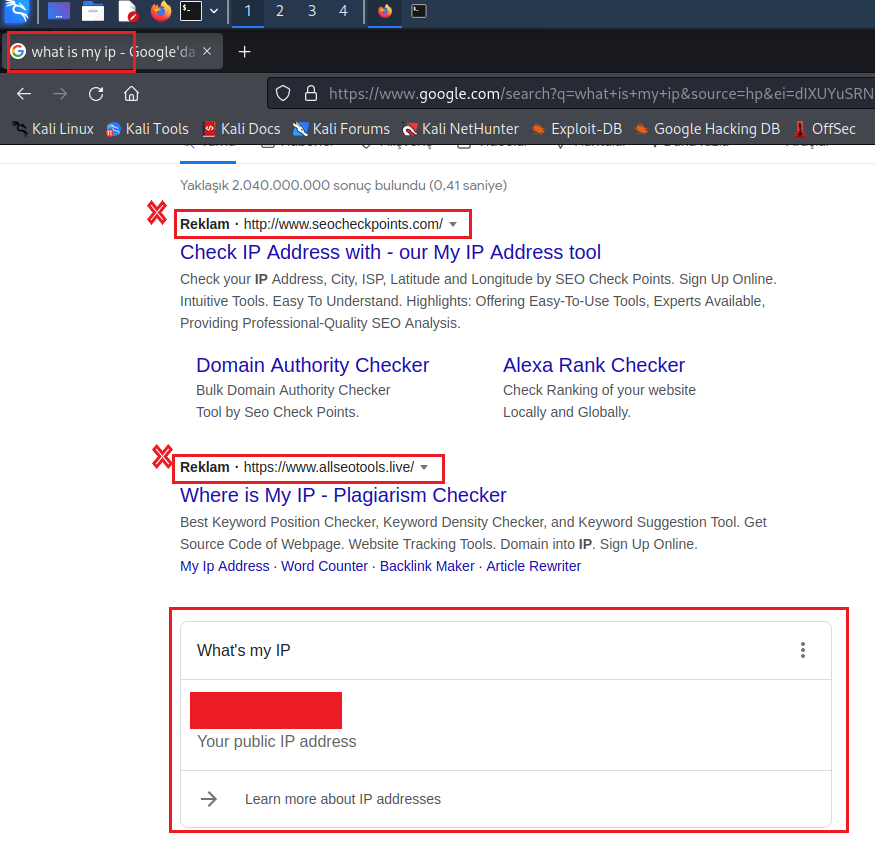
Task: Launch the file manager from the panel
Action: click(93, 12)
